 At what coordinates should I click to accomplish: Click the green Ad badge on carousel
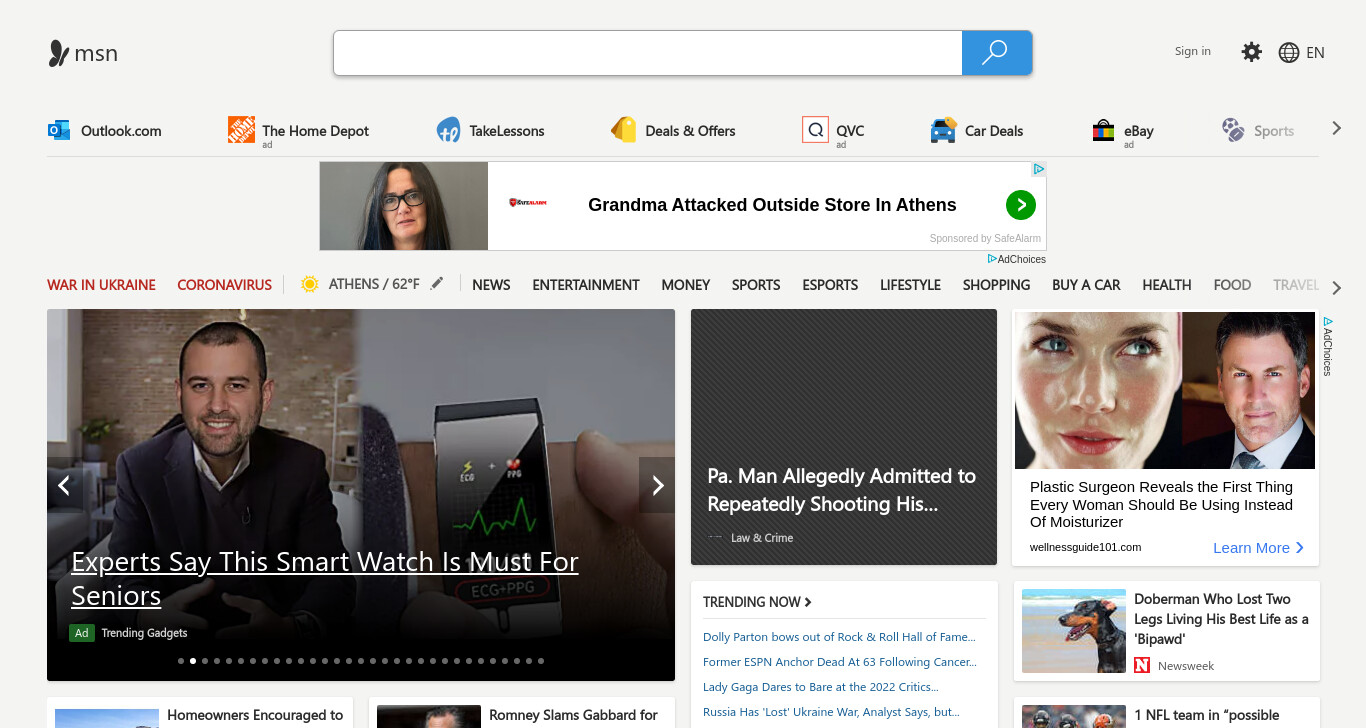point(81,633)
